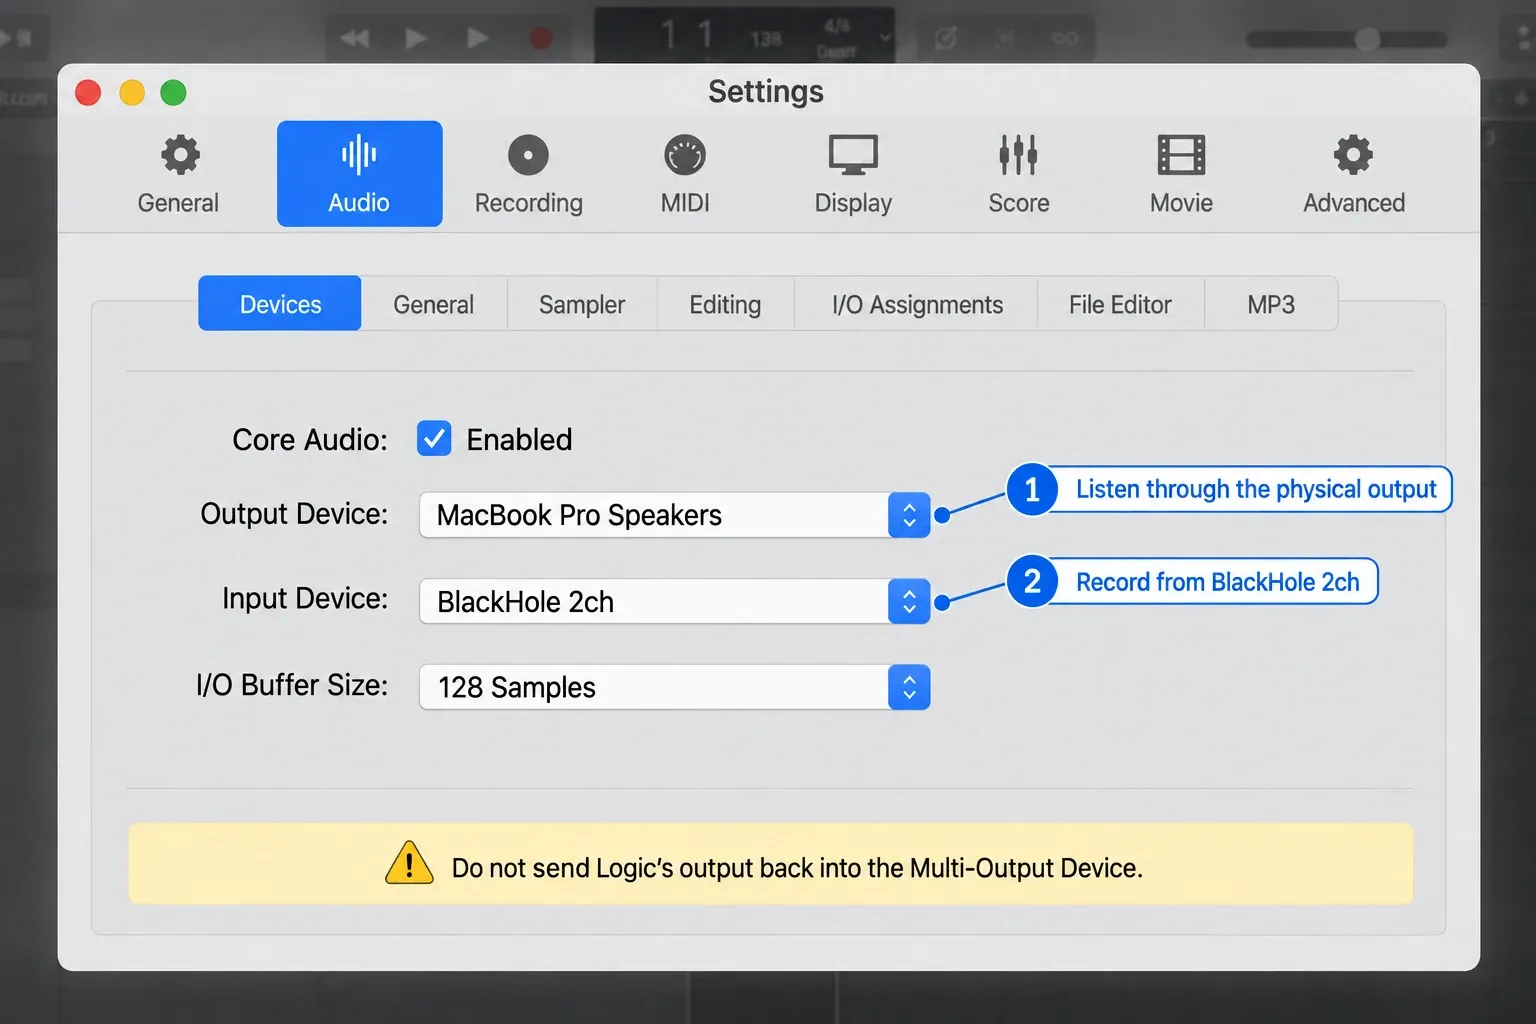Click rewind button in background transport bar
The width and height of the screenshot is (1536, 1024).
pyautogui.click(x=355, y=39)
